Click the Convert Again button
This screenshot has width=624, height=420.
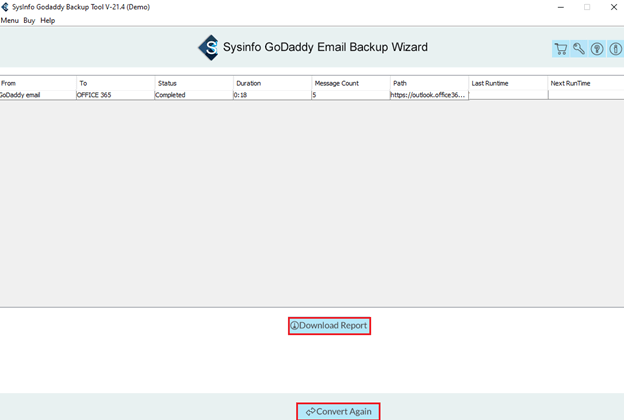tap(338, 411)
